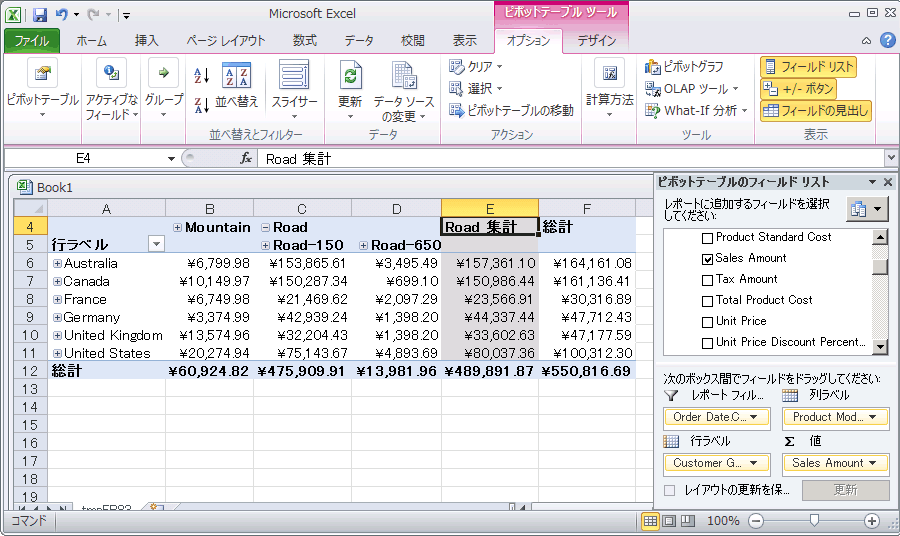Screen dimensions: 900x536
Task: Click the Refresh (更新) icon in ribbon
Action: [350, 77]
